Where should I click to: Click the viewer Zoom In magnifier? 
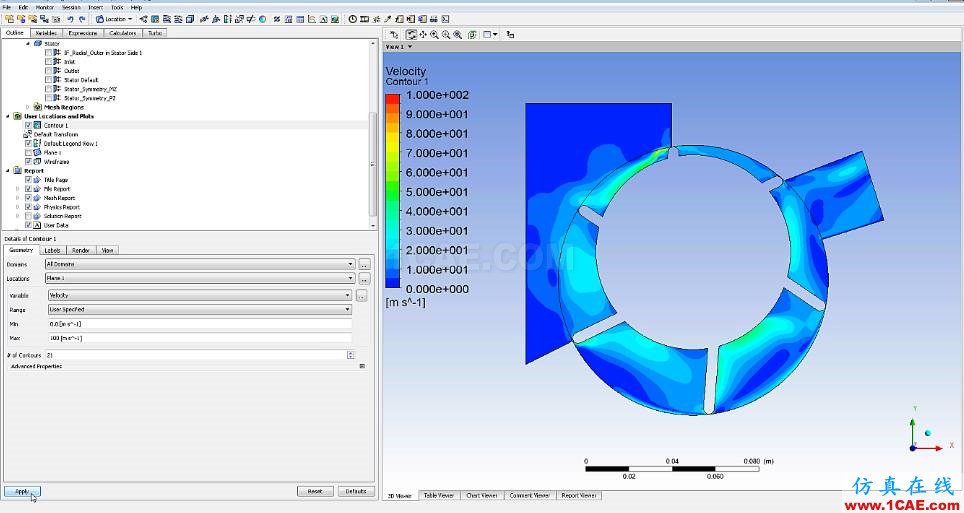[434, 35]
